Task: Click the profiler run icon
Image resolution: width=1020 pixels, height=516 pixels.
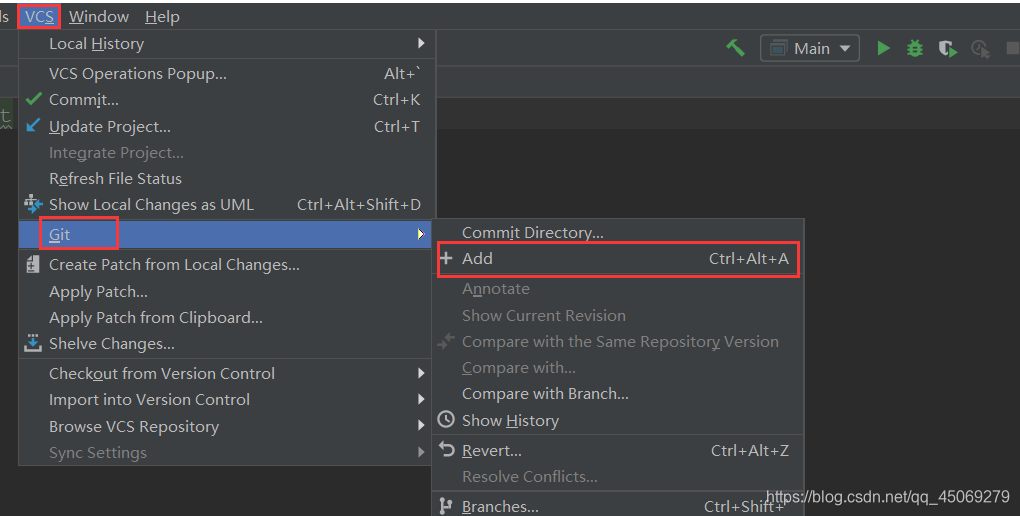Action: 980,49
